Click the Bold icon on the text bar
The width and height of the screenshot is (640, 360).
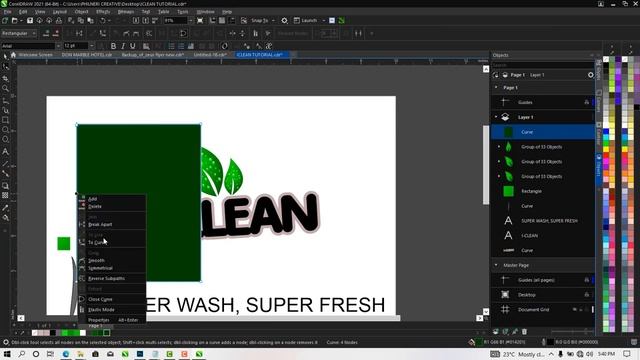(113, 46)
